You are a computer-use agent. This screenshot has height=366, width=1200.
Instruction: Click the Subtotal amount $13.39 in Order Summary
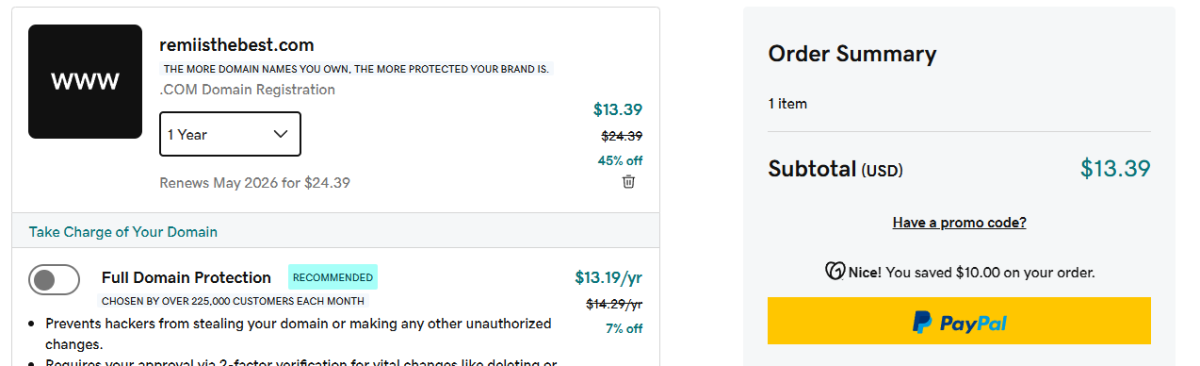1115,169
